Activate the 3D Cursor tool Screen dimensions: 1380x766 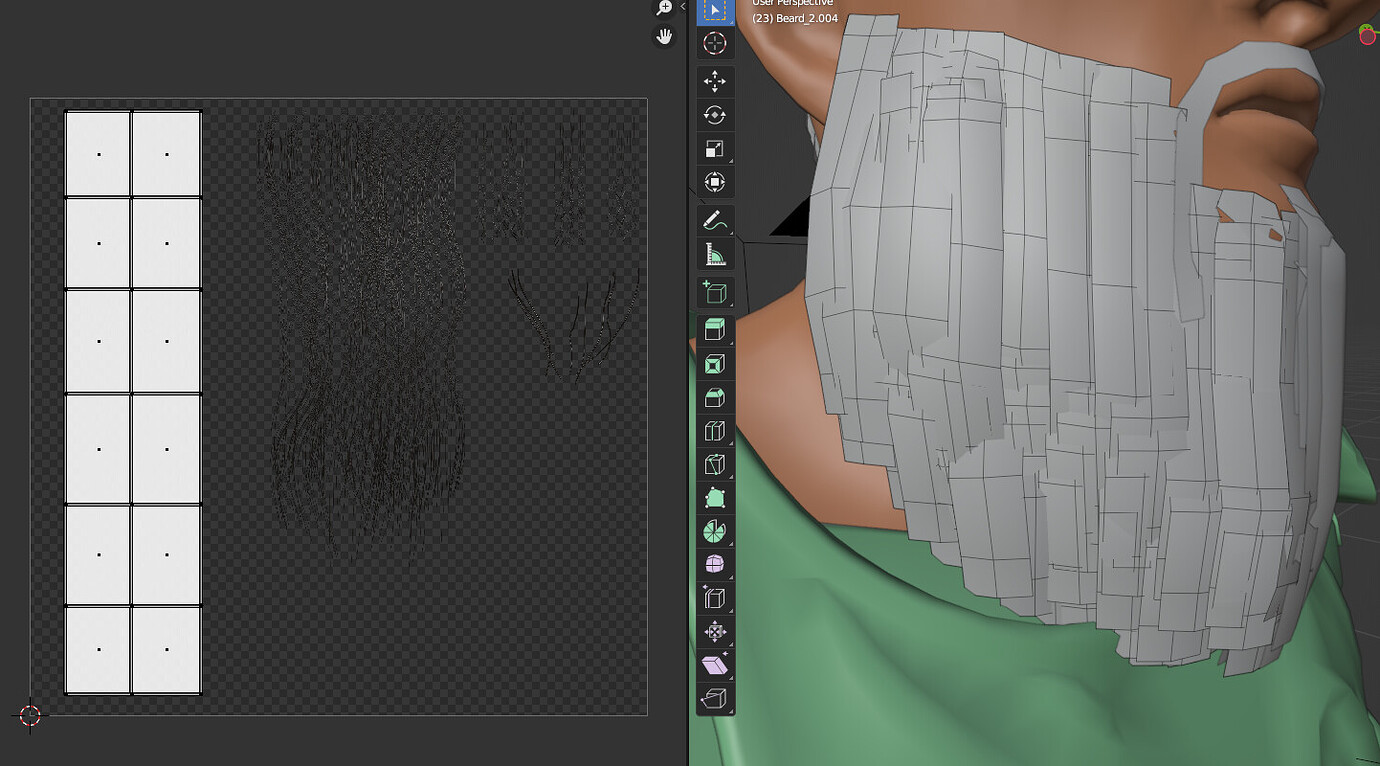(714, 43)
